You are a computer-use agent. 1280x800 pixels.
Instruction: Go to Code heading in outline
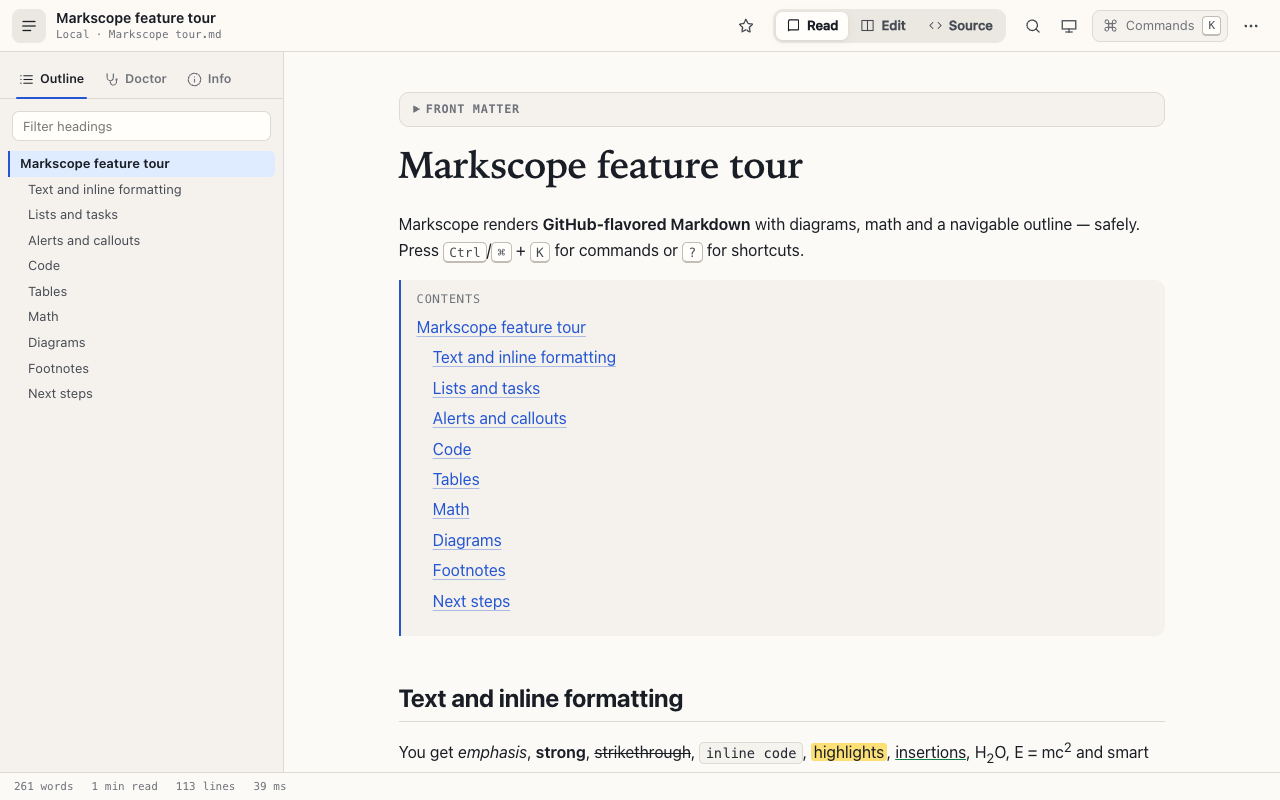point(141,266)
